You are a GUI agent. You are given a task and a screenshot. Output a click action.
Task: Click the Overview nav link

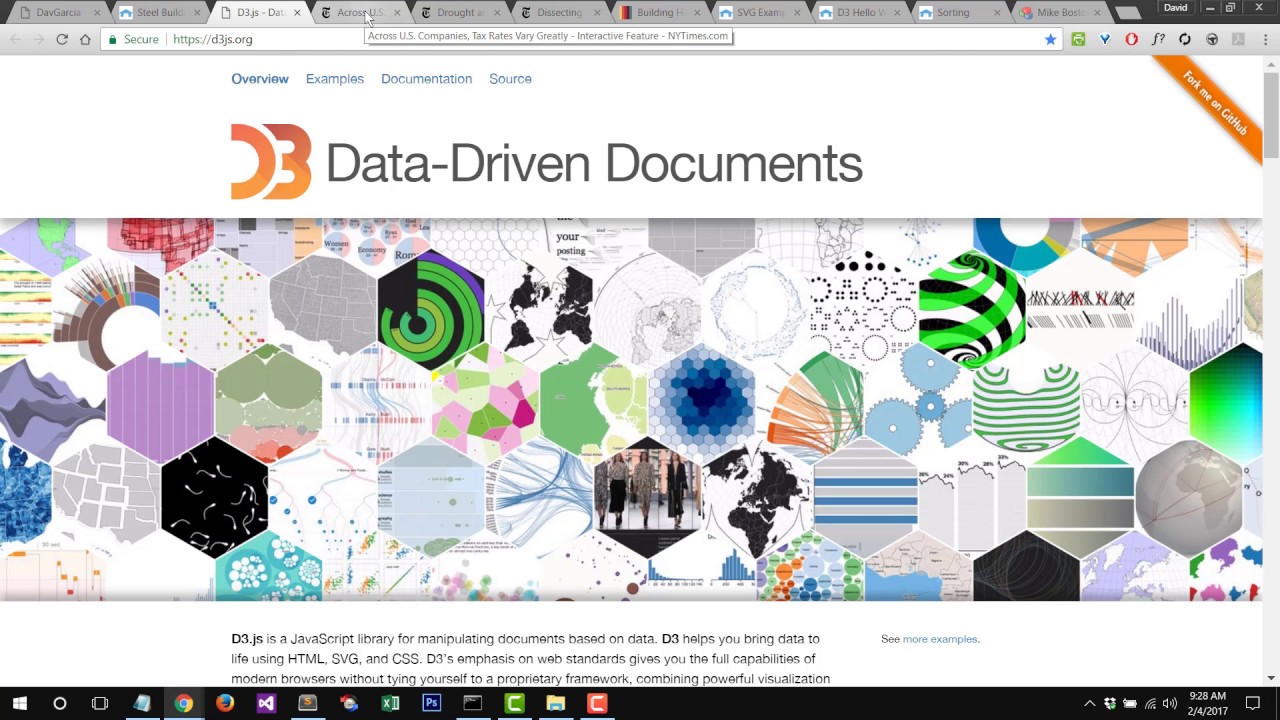tap(260, 79)
